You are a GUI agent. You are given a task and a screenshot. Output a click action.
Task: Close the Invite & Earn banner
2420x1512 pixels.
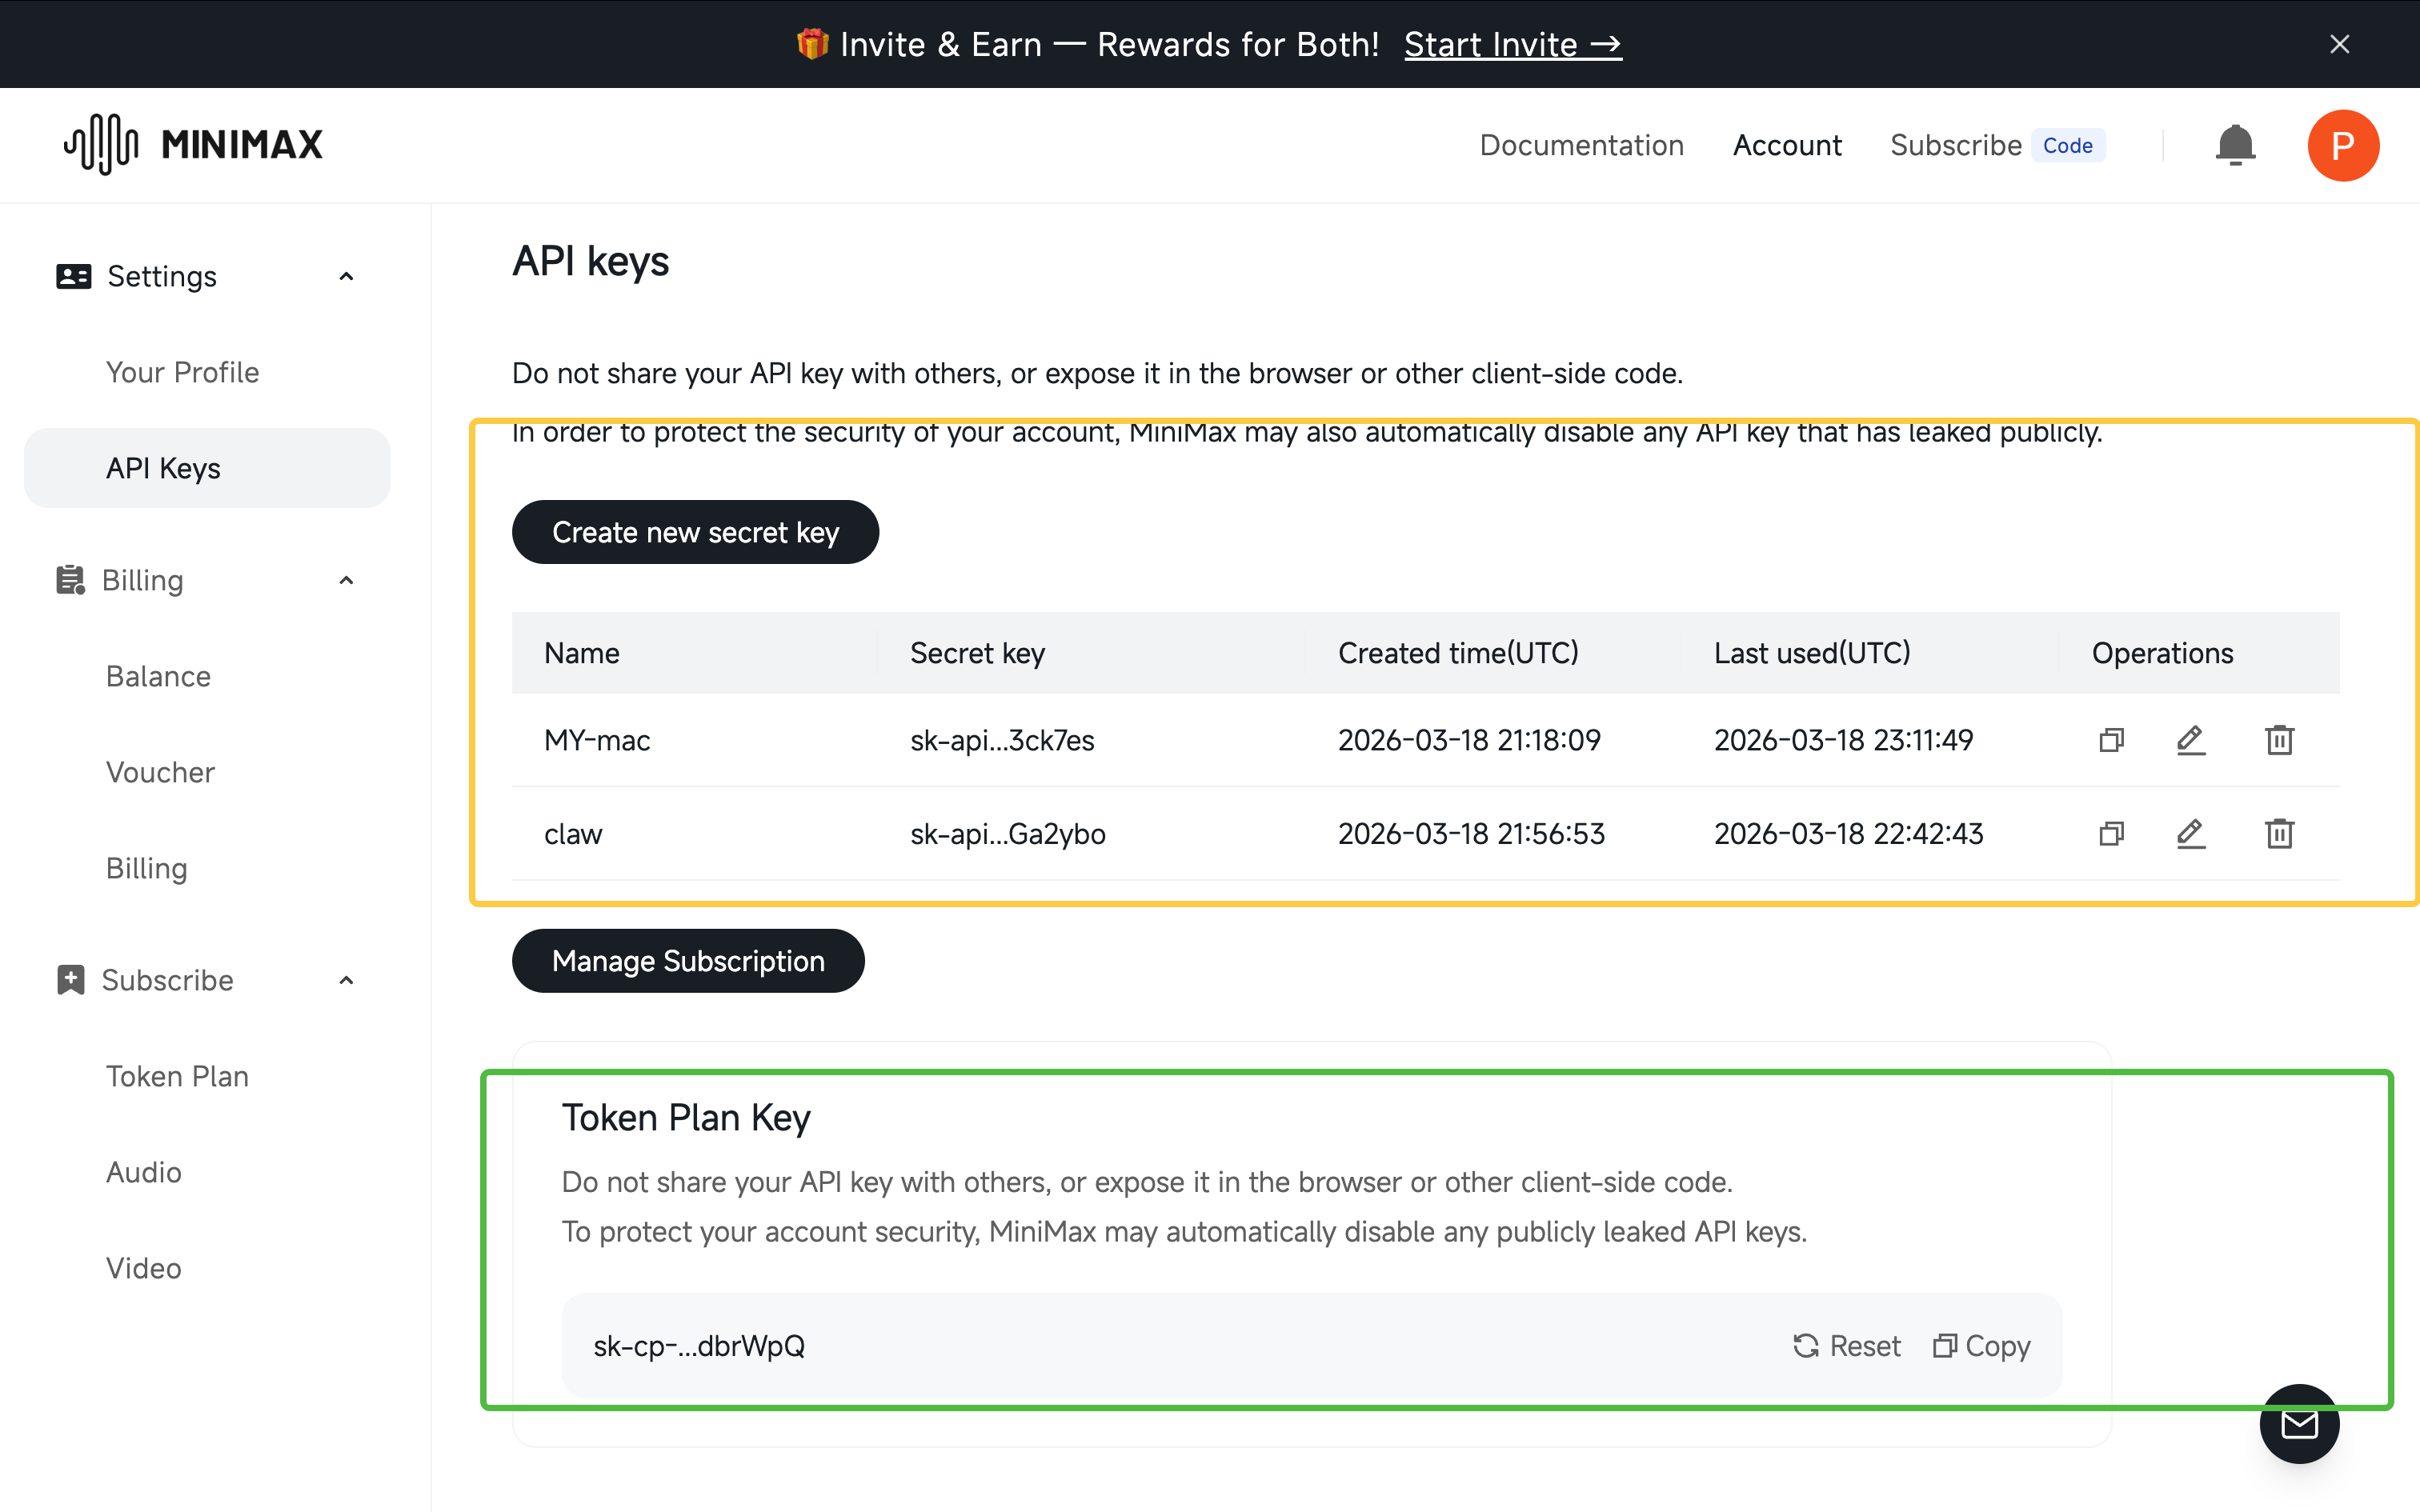coord(2339,44)
